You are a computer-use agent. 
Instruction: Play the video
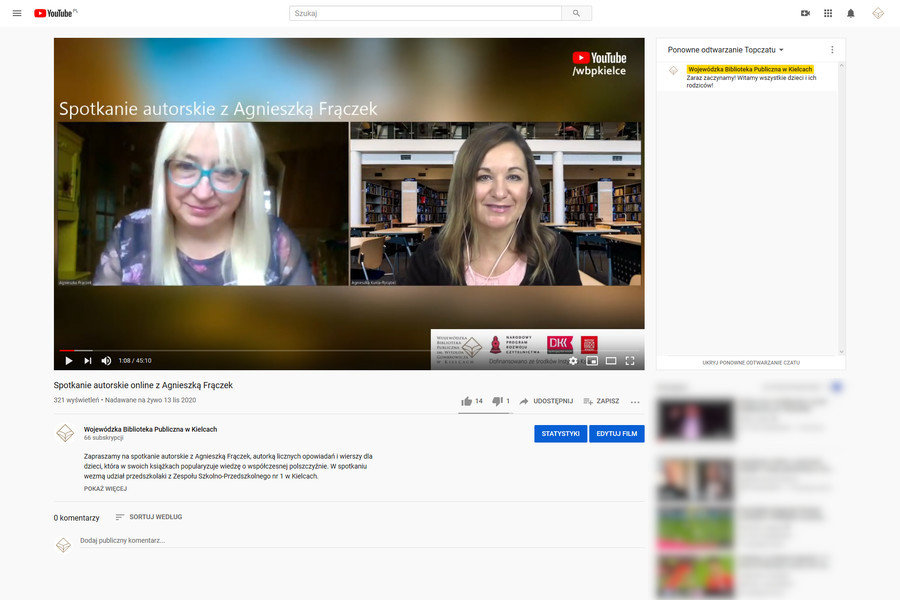click(x=69, y=360)
